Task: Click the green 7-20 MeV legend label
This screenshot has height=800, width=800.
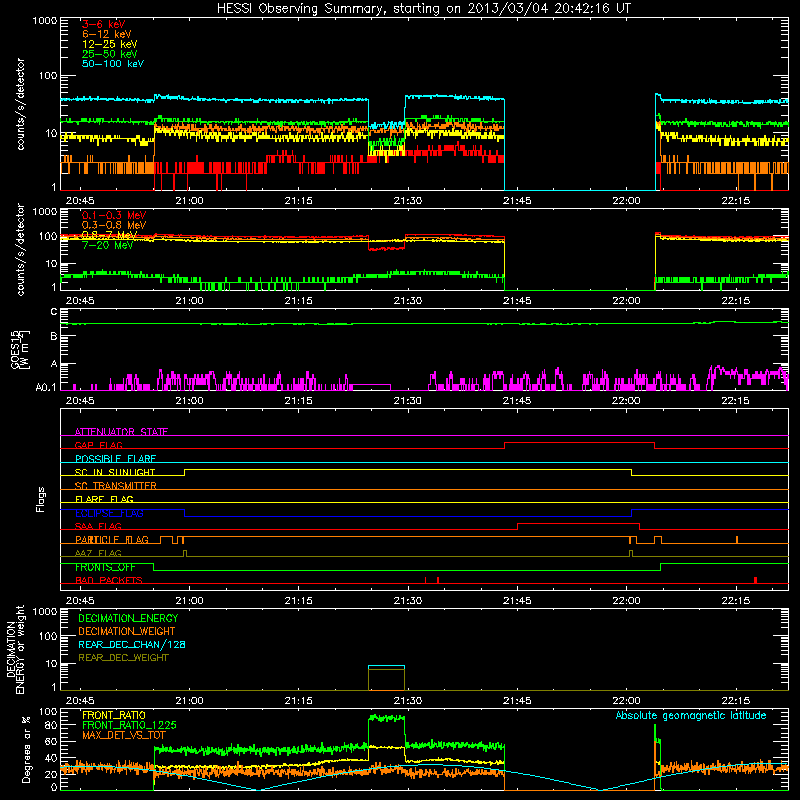Action: [108, 245]
